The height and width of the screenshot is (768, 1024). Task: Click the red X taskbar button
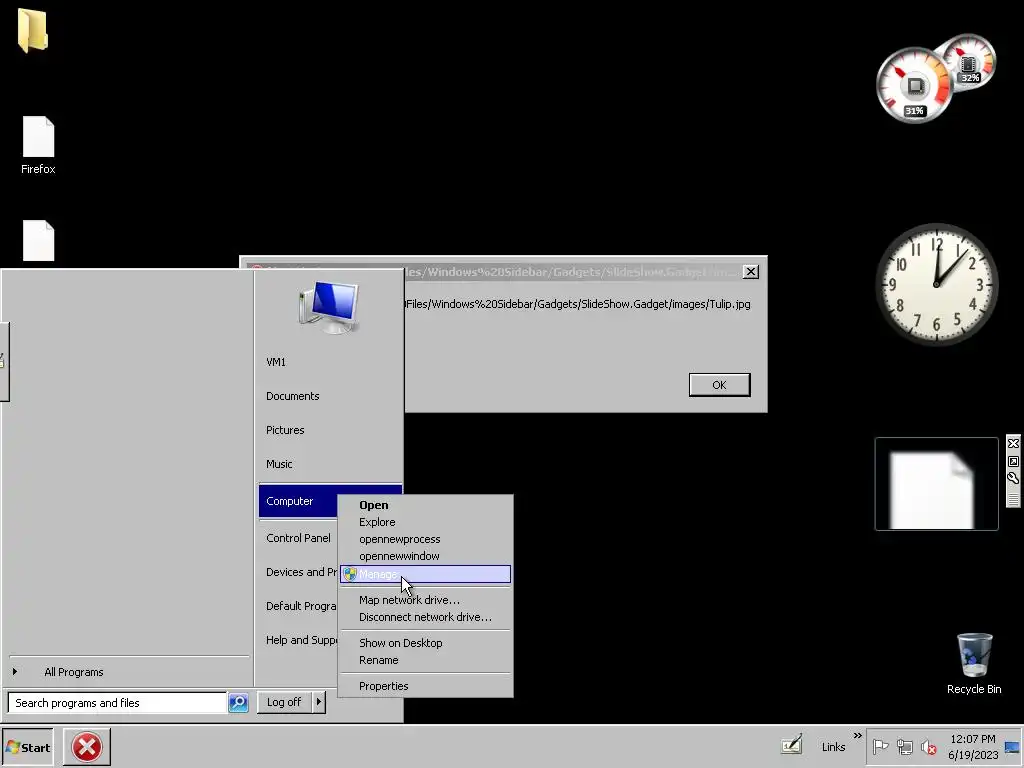tap(87, 747)
